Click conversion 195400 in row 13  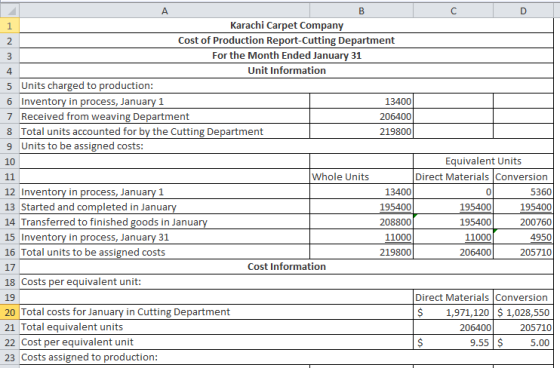523,207
